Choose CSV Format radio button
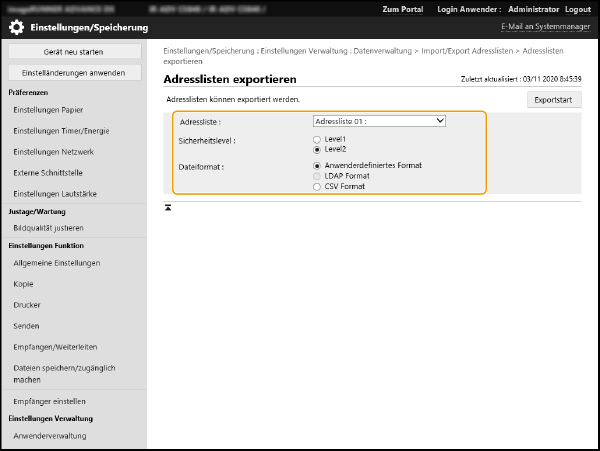Viewport: 600px width, 451px height. coord(318,186)
